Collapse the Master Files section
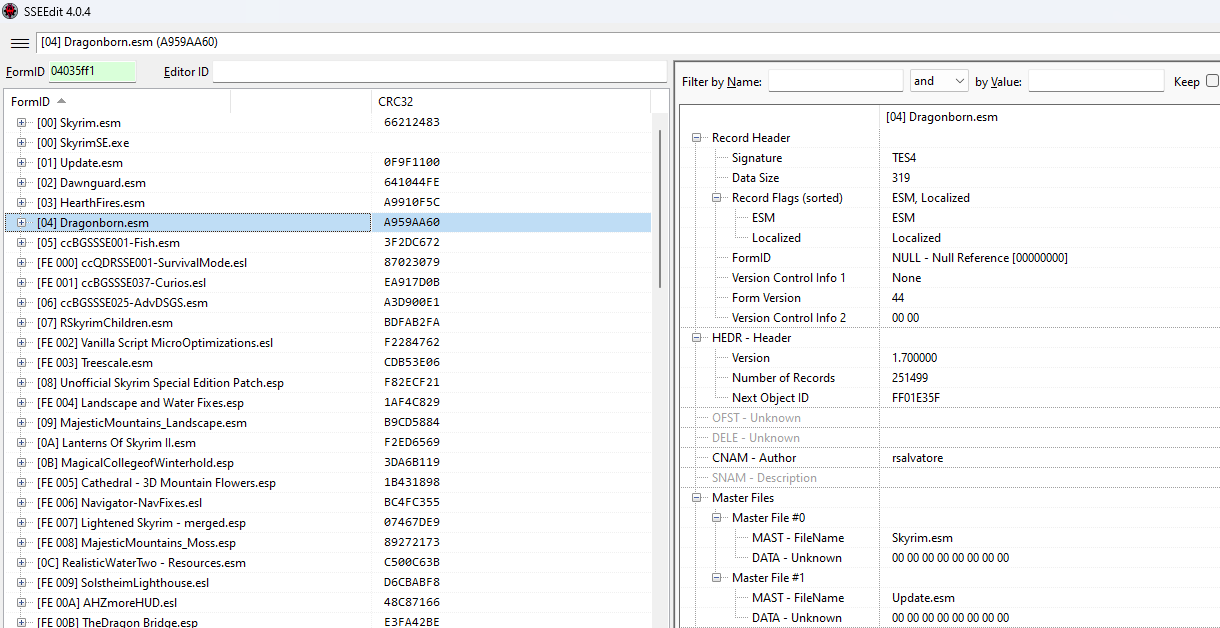The height and width of the screenshot is (628, 1220). coord(696,497)
